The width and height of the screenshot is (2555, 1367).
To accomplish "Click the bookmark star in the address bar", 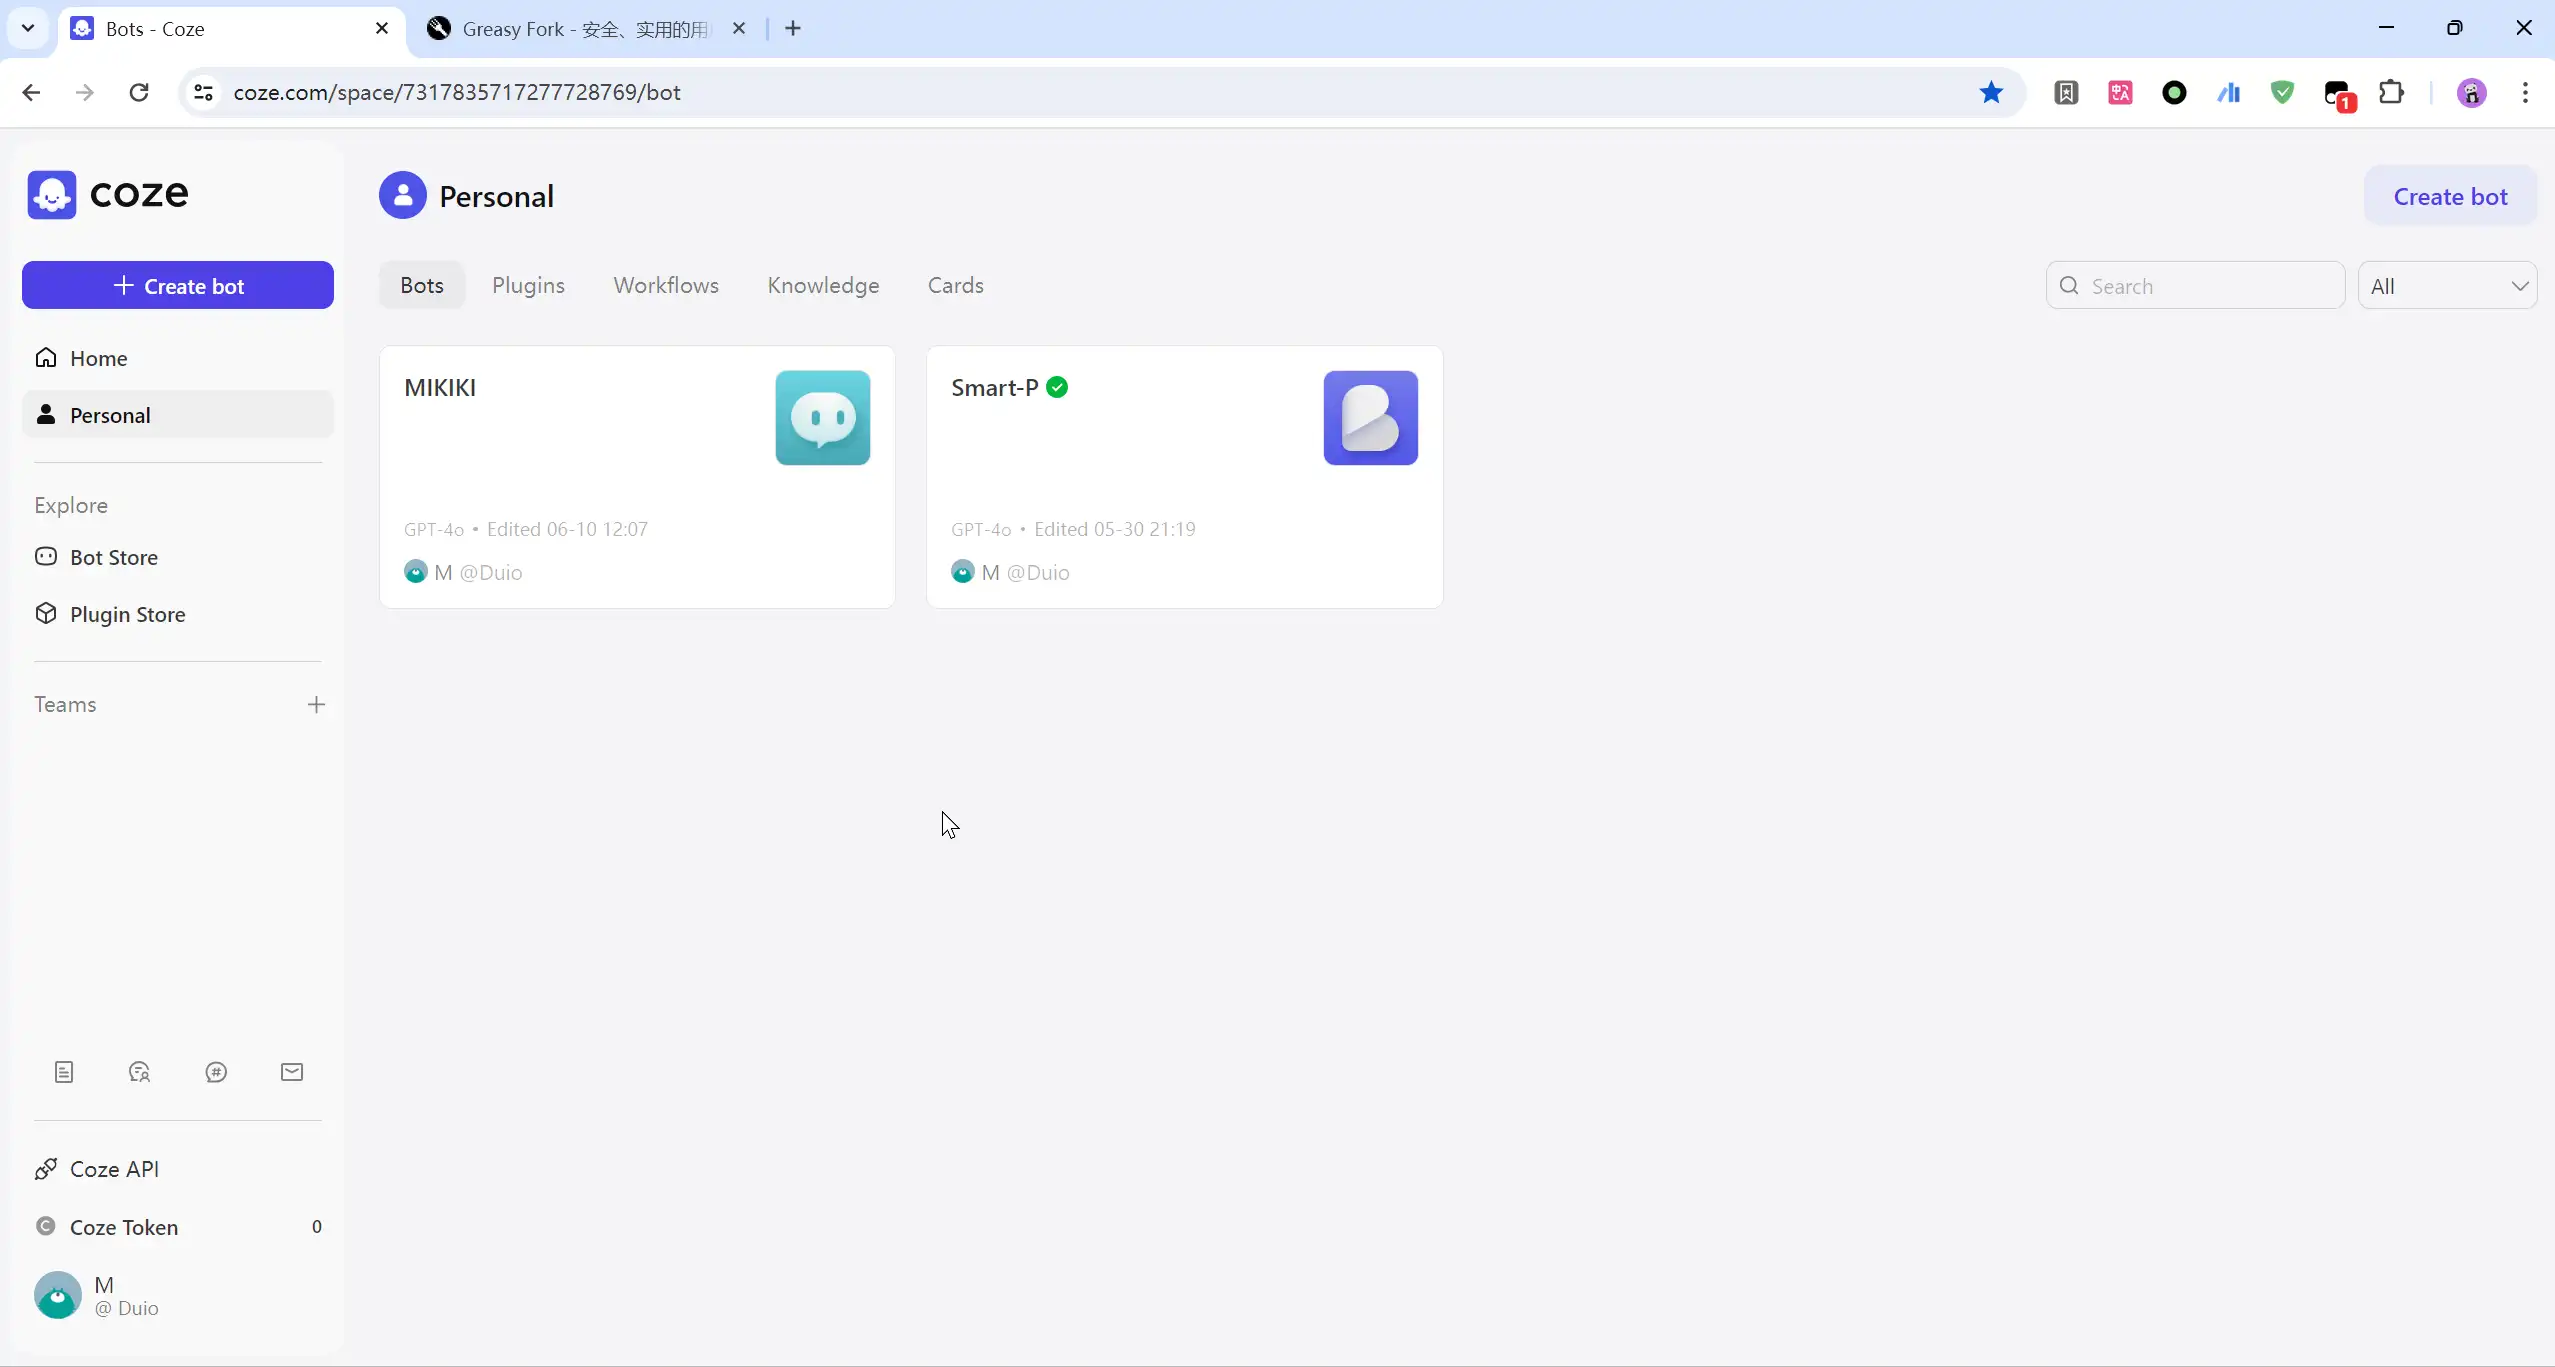I will point(1991,92).
